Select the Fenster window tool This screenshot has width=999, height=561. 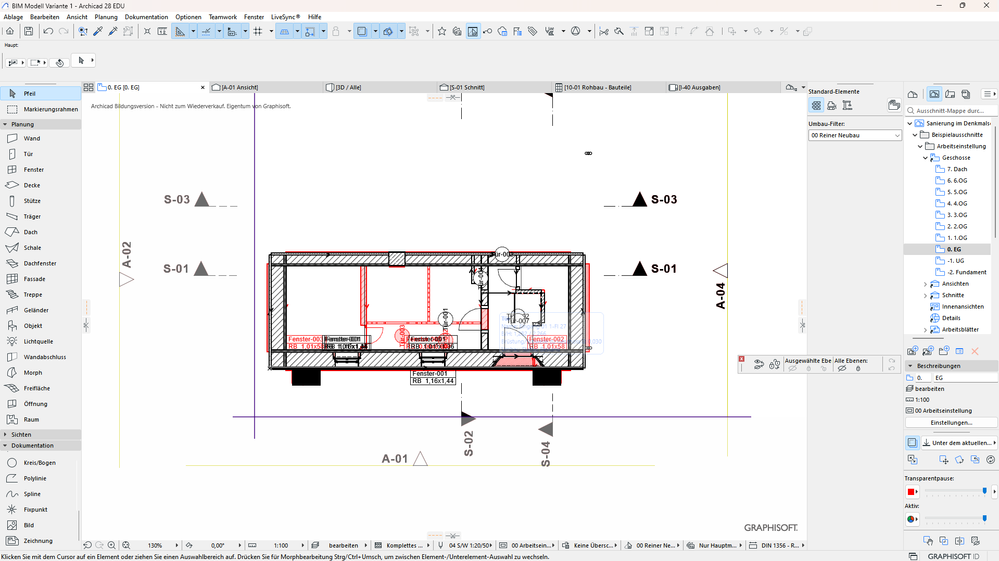tap(33, 170)
